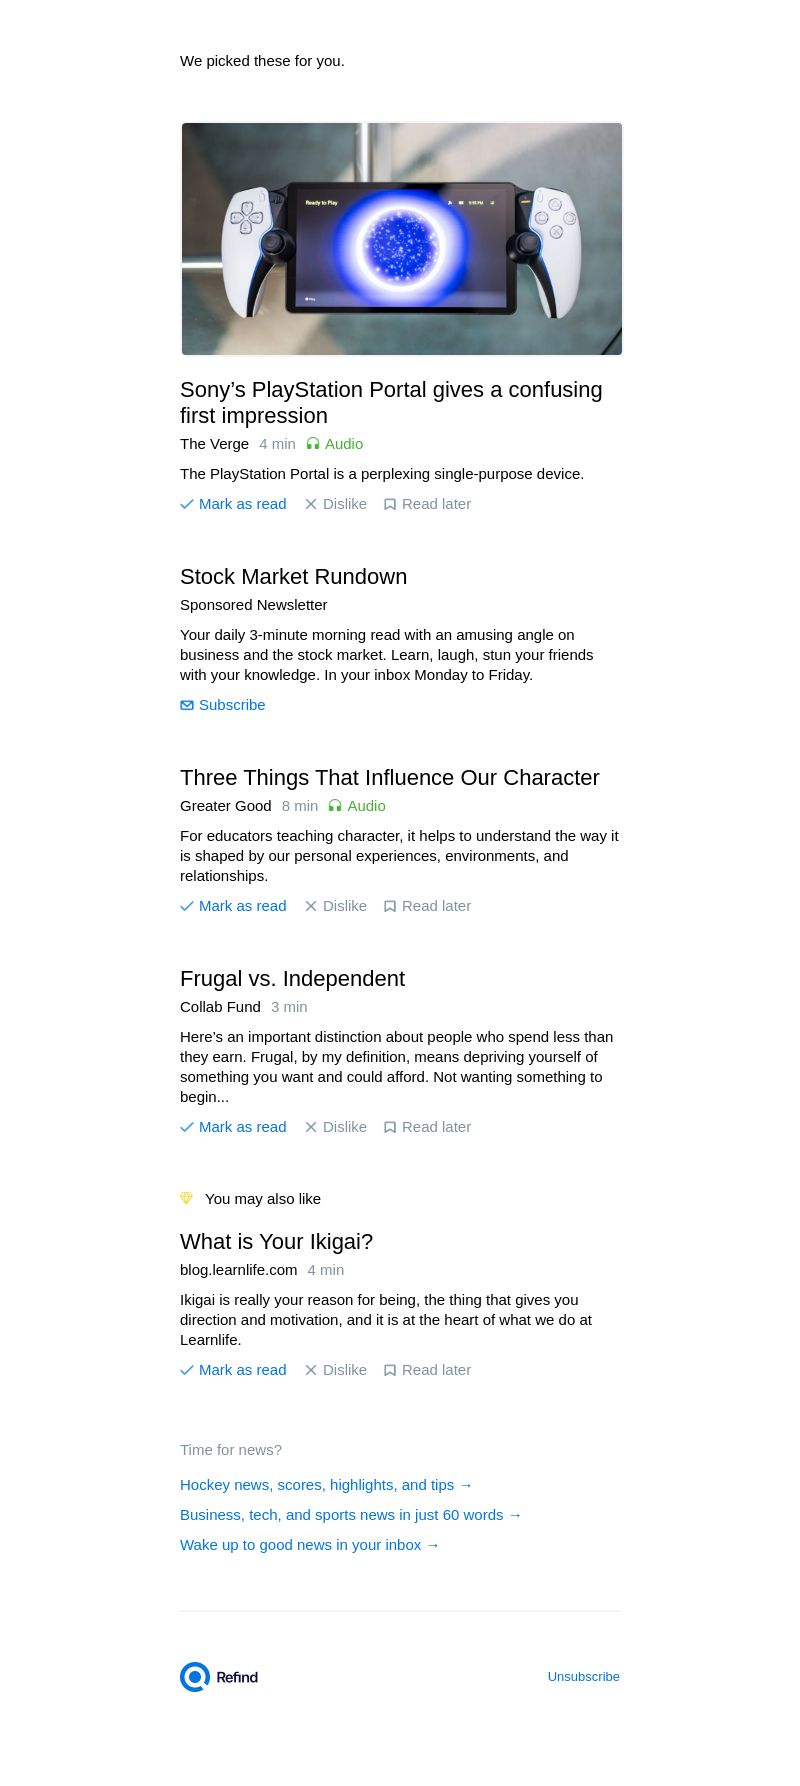The height and width of the screenshot is (1786, 800).
Task: Open Three Things That Influence Our Character
Action: pos(389,778)
